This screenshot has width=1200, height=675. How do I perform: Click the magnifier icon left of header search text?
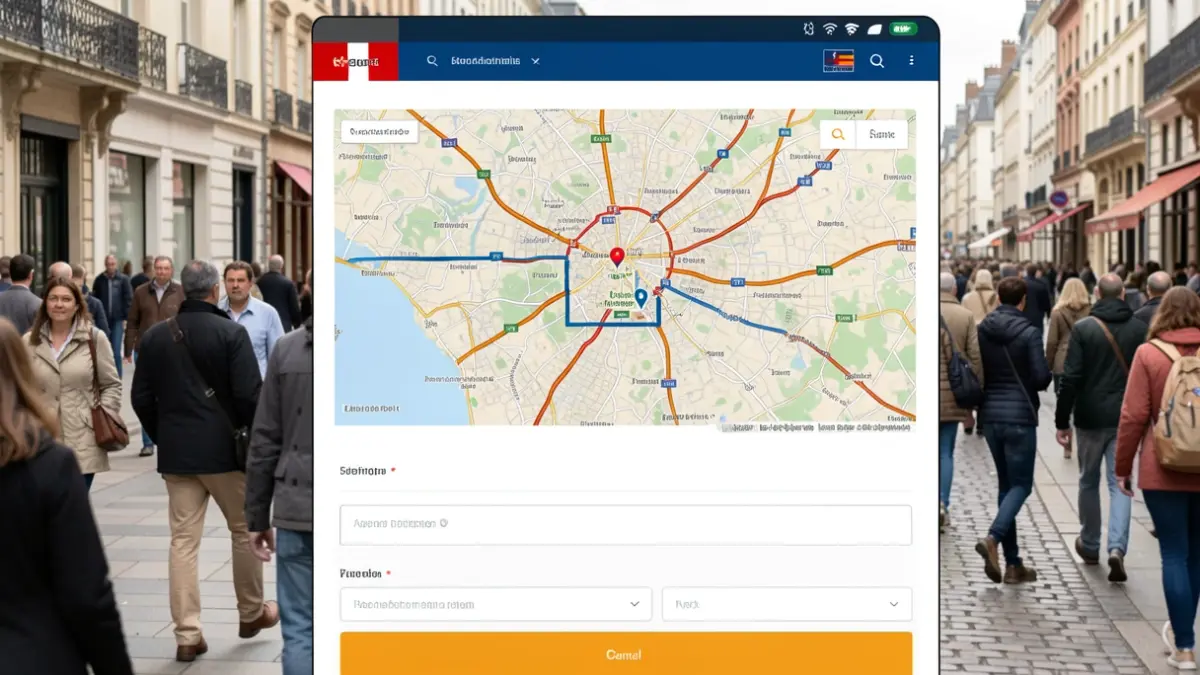pos(432,61)
